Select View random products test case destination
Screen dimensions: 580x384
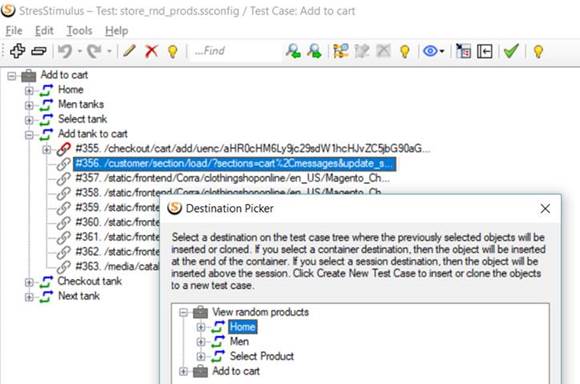260,312
